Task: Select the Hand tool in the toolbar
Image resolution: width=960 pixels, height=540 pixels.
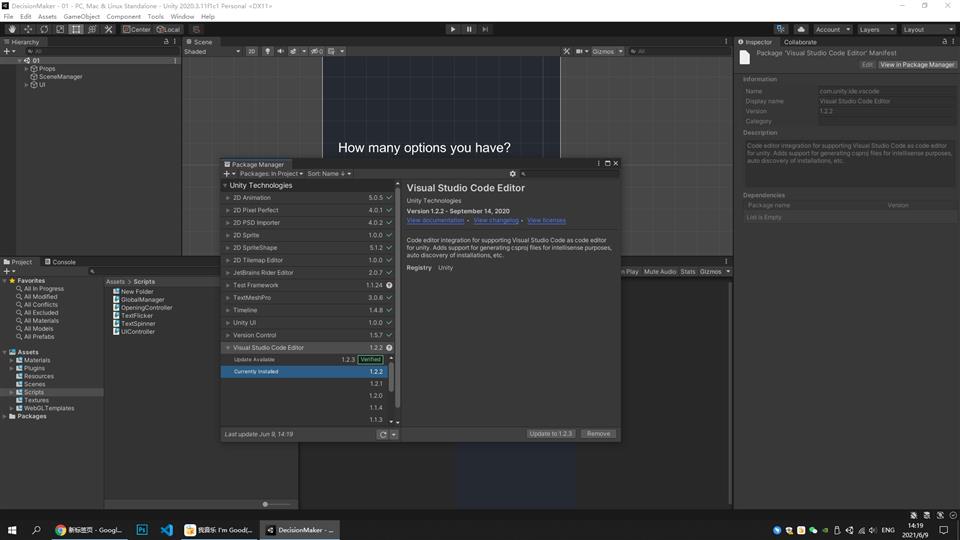Action: pyautogui.click(x=12, y=29)
